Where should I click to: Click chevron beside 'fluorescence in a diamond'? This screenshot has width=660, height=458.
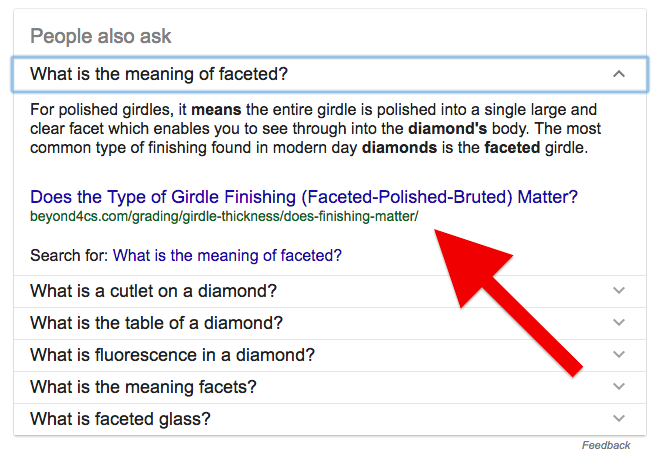tap(619, 355)
